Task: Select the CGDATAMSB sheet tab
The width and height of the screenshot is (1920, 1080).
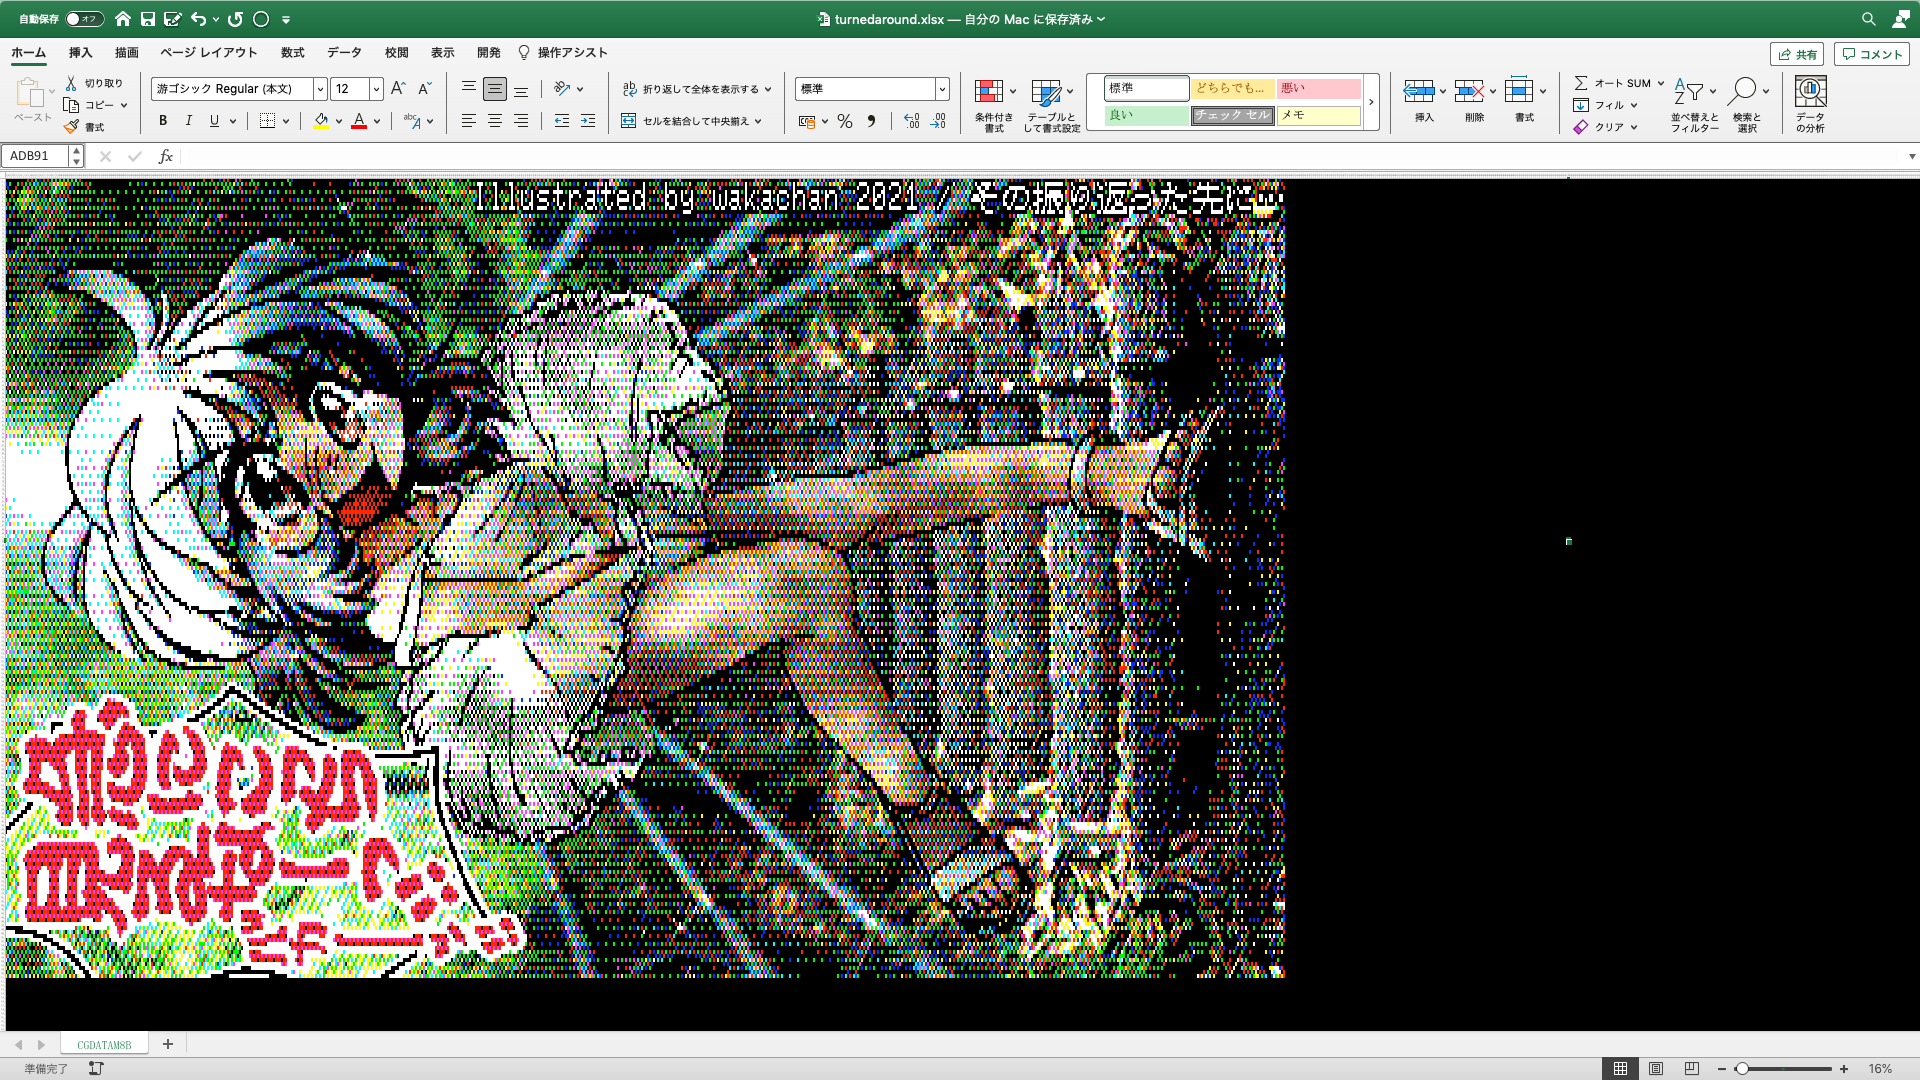Action: pos(104,1044)
